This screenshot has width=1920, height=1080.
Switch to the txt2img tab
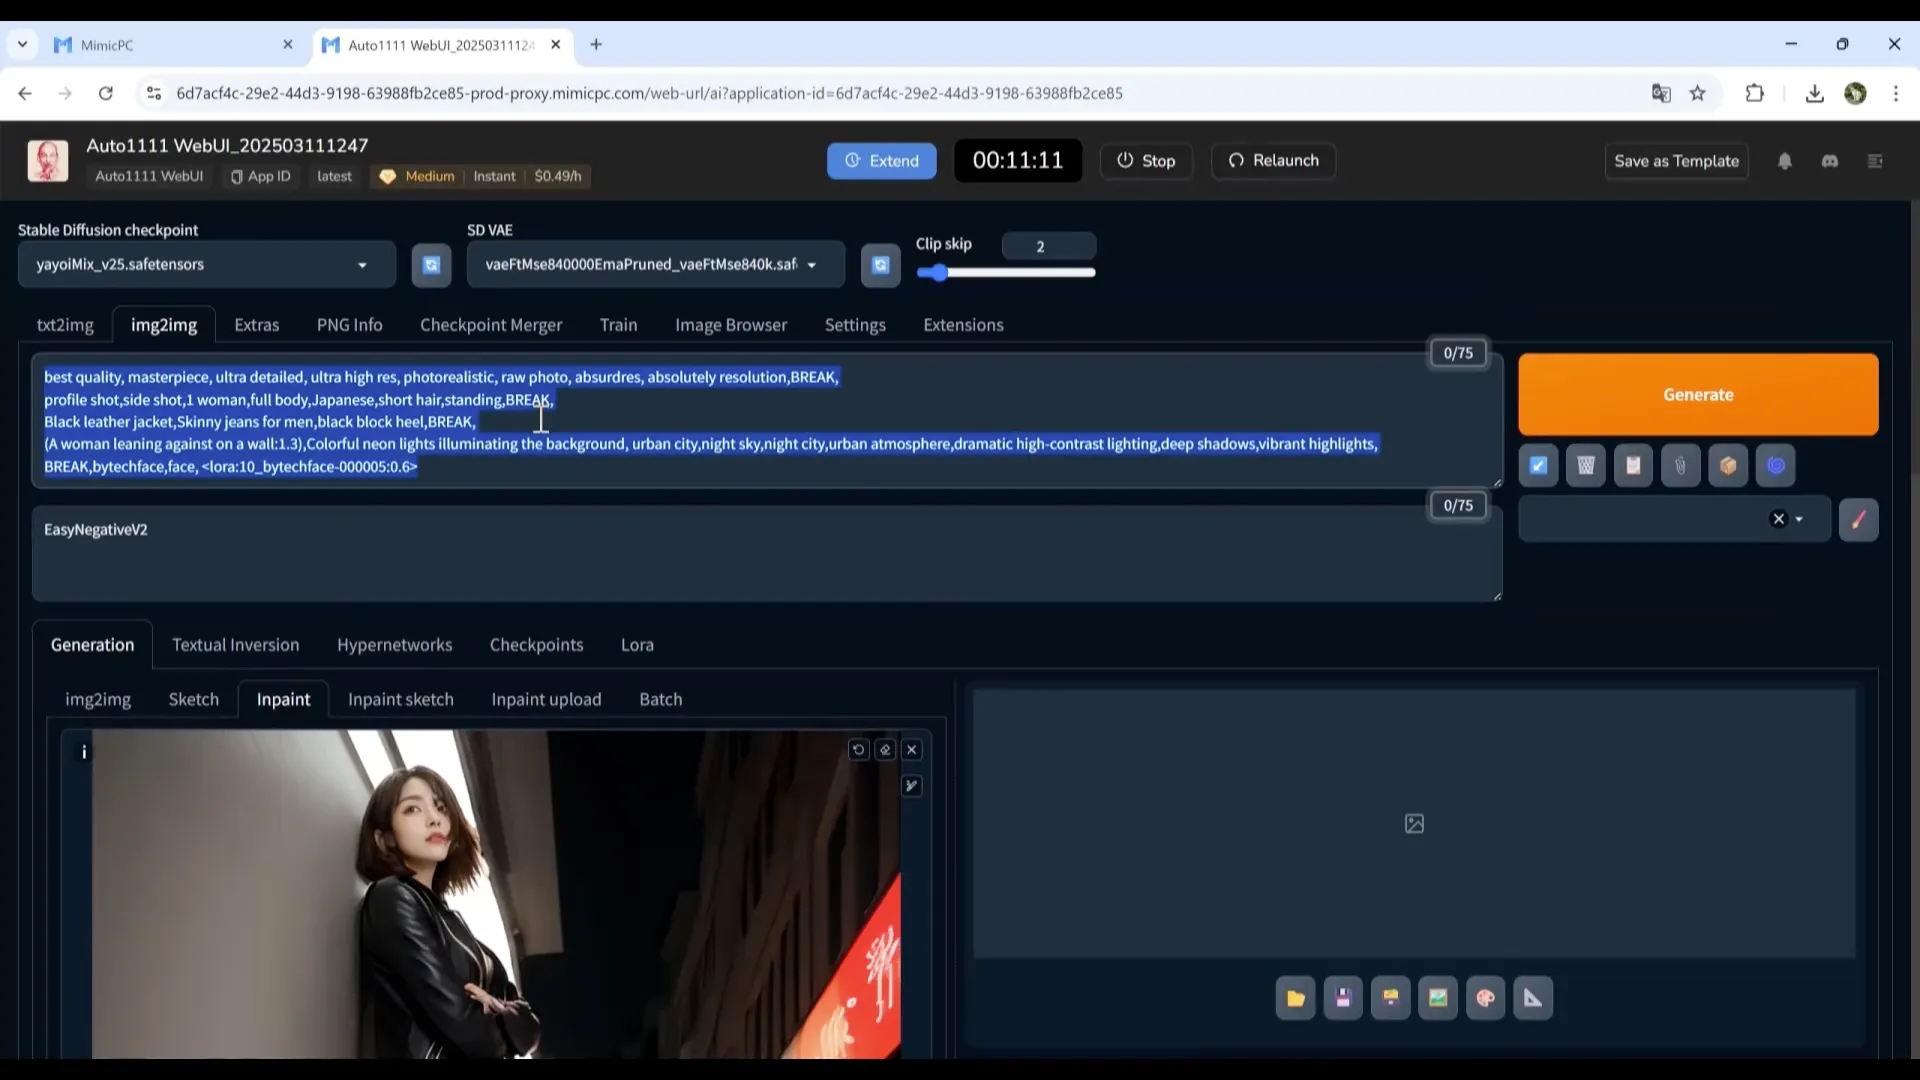click(x=65, y=325)
